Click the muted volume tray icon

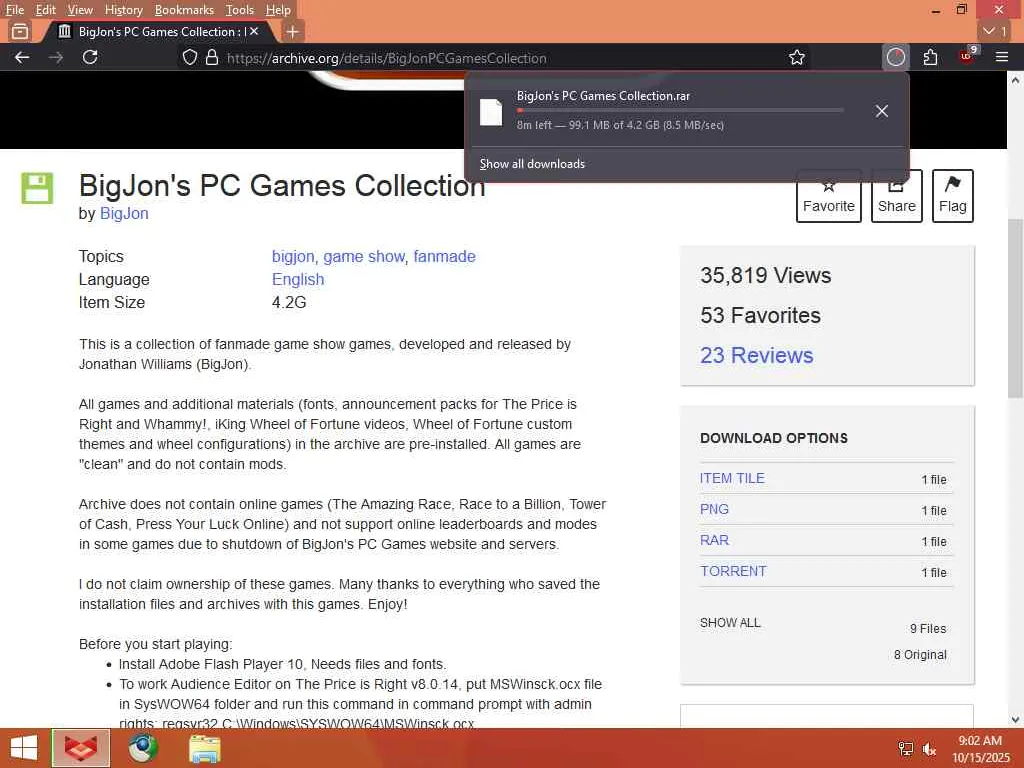pos(929,749)
